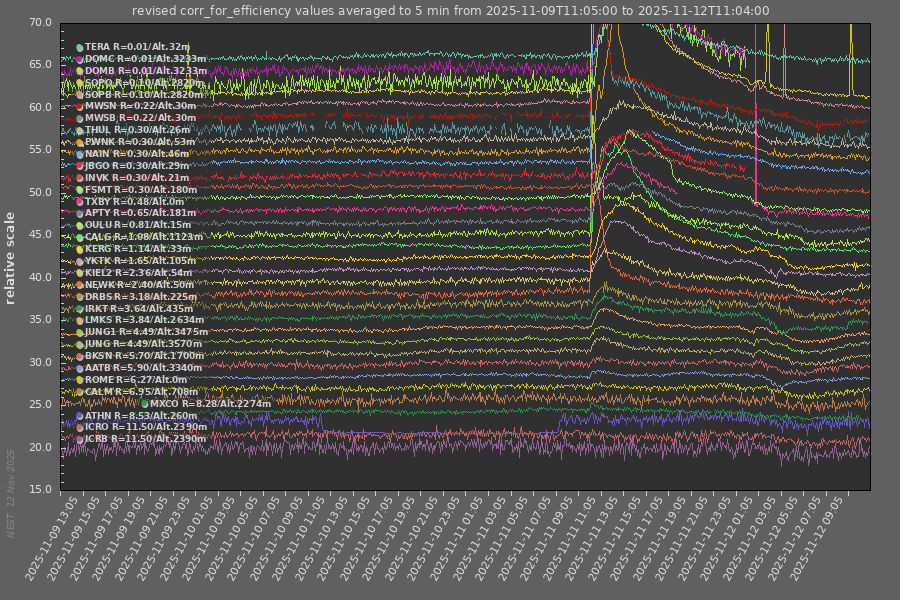Click the 15.0 y-axis tick label

(x=41, y=489)
